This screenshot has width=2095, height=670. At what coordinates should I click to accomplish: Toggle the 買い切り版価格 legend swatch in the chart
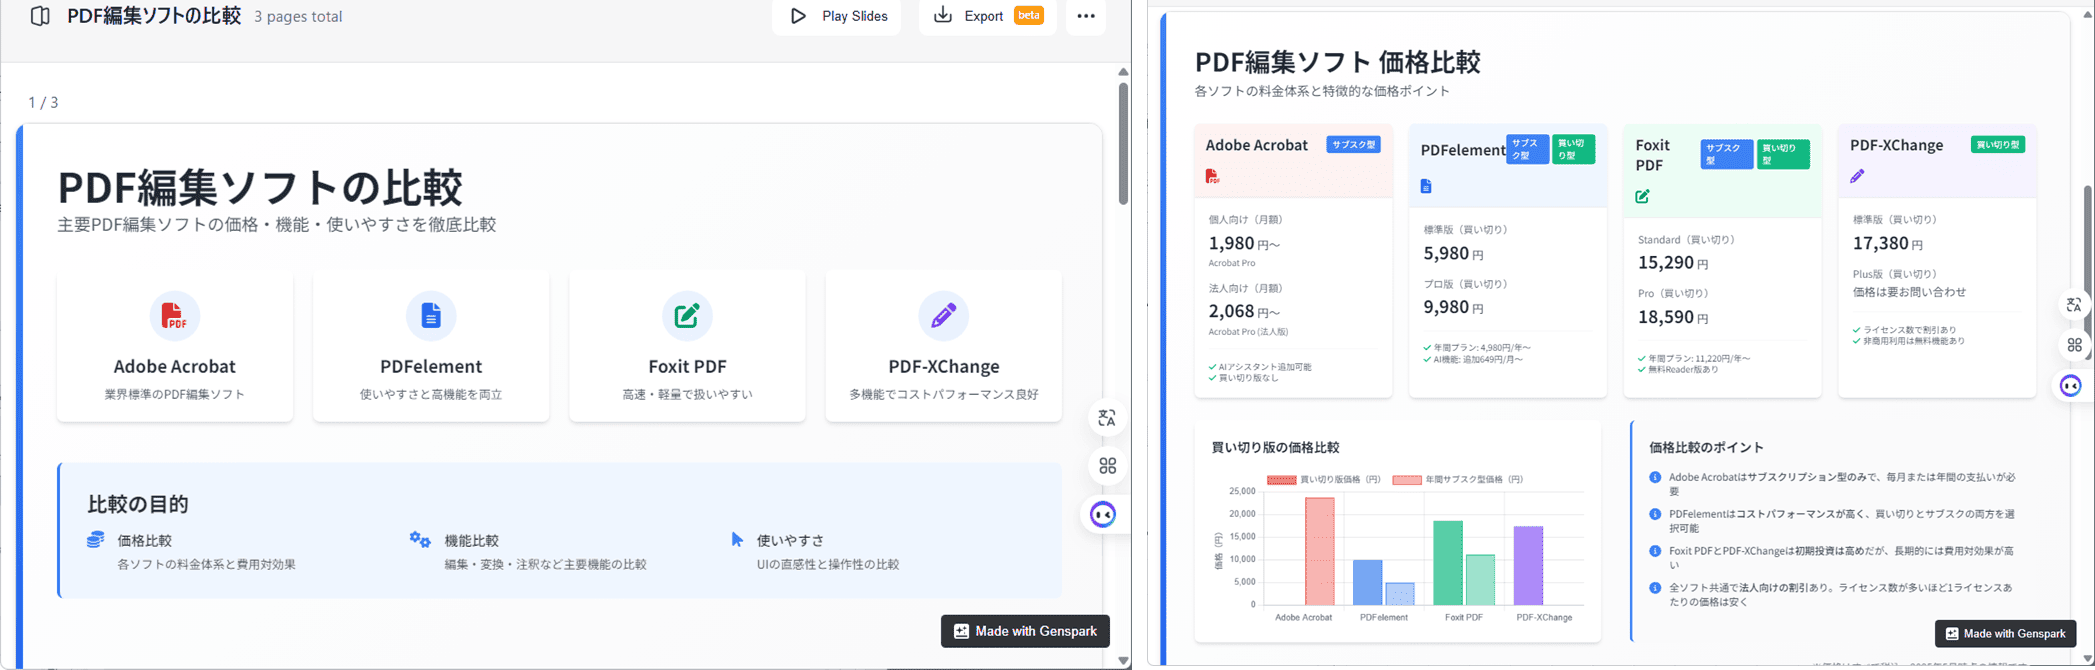tap(1281, 480)
